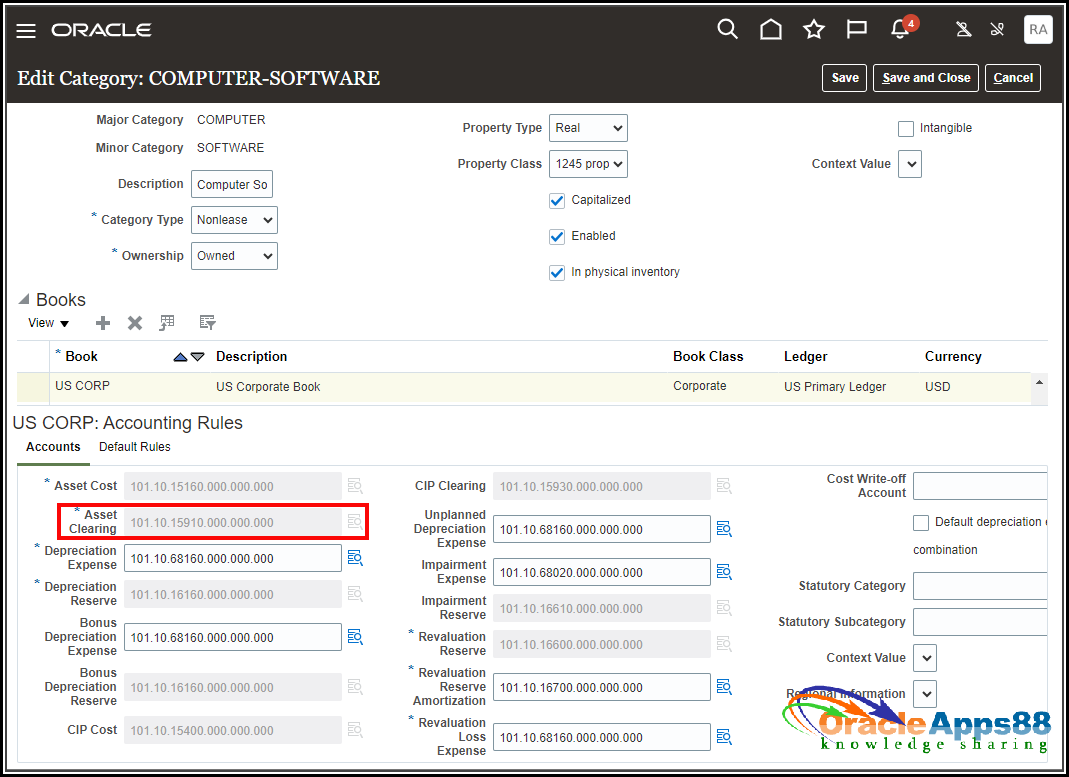Image resolution: width=1069 pixels, height=777 pixels.
Task: Click Revaluation Loss Expense account field
Action: [x=601, y=737]
